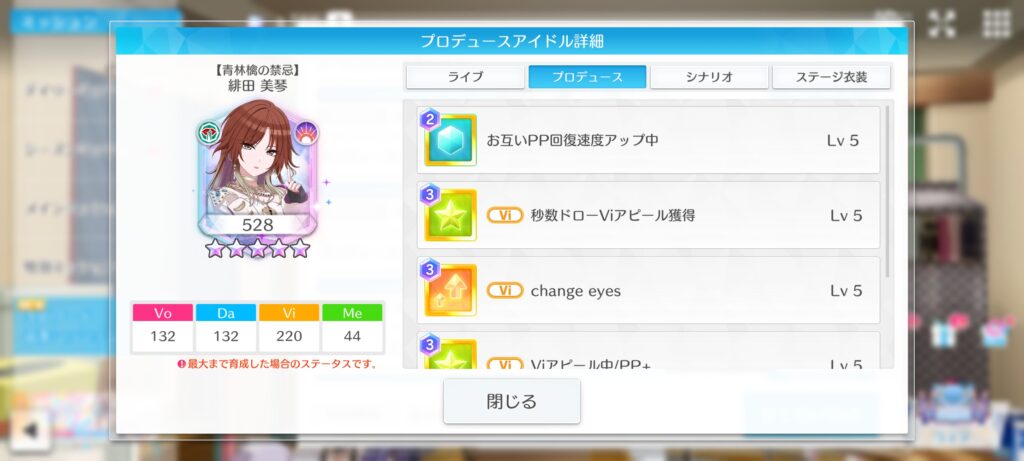Click the back arrow at bottom left
Image resolution: width=1024 pixels, height=461 pixels.
29,430
